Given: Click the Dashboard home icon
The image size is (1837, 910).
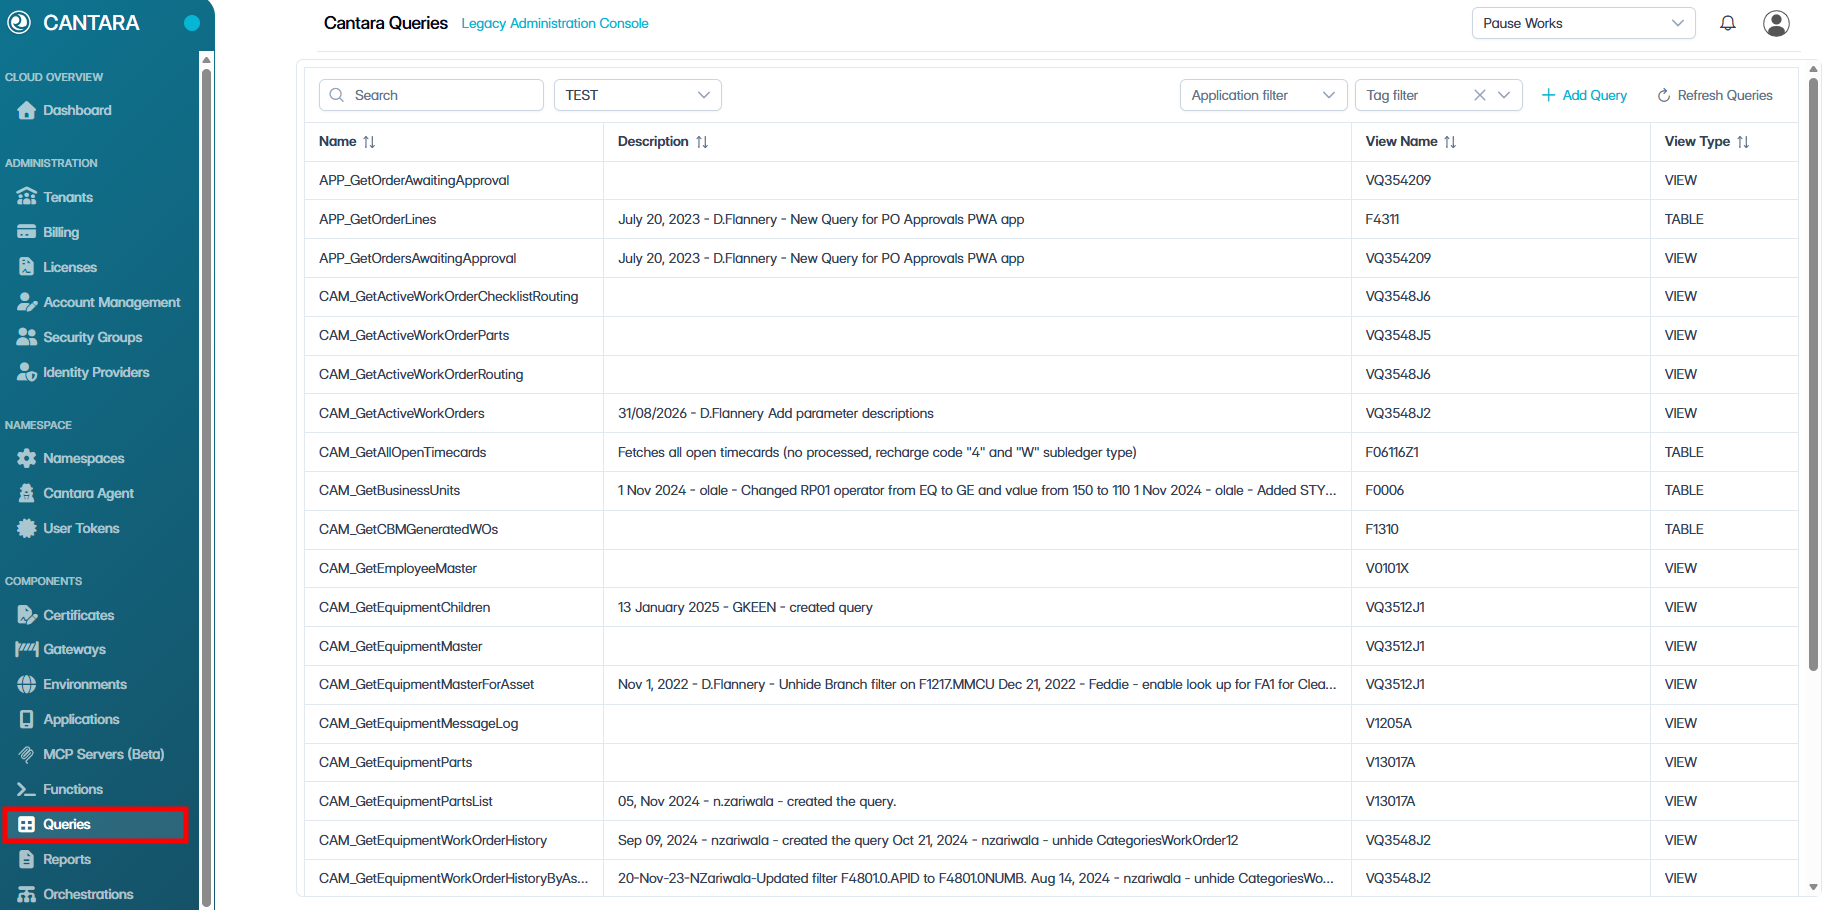Looking at the screenshot, I should click(x=27, y=110).
